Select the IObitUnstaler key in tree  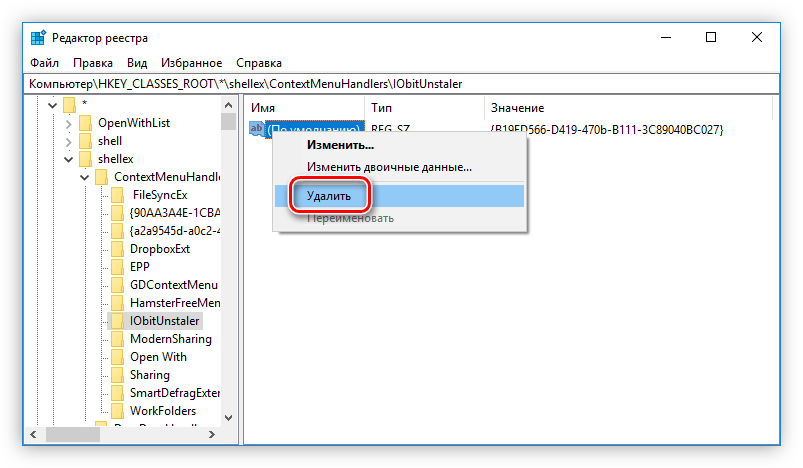[x=165, y=321]
